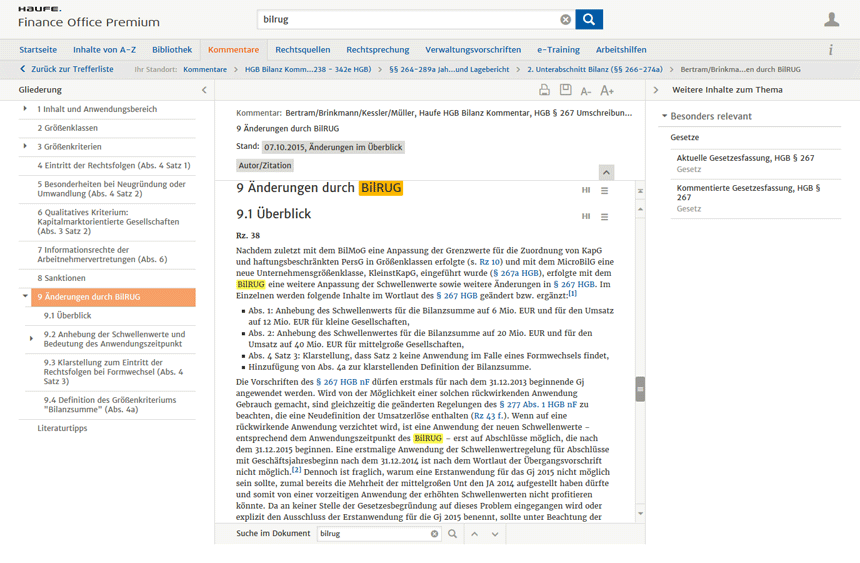Click the blue search magnifier button
The width and height of the screenshot is (860, 563).
click(x=589, y=19)
